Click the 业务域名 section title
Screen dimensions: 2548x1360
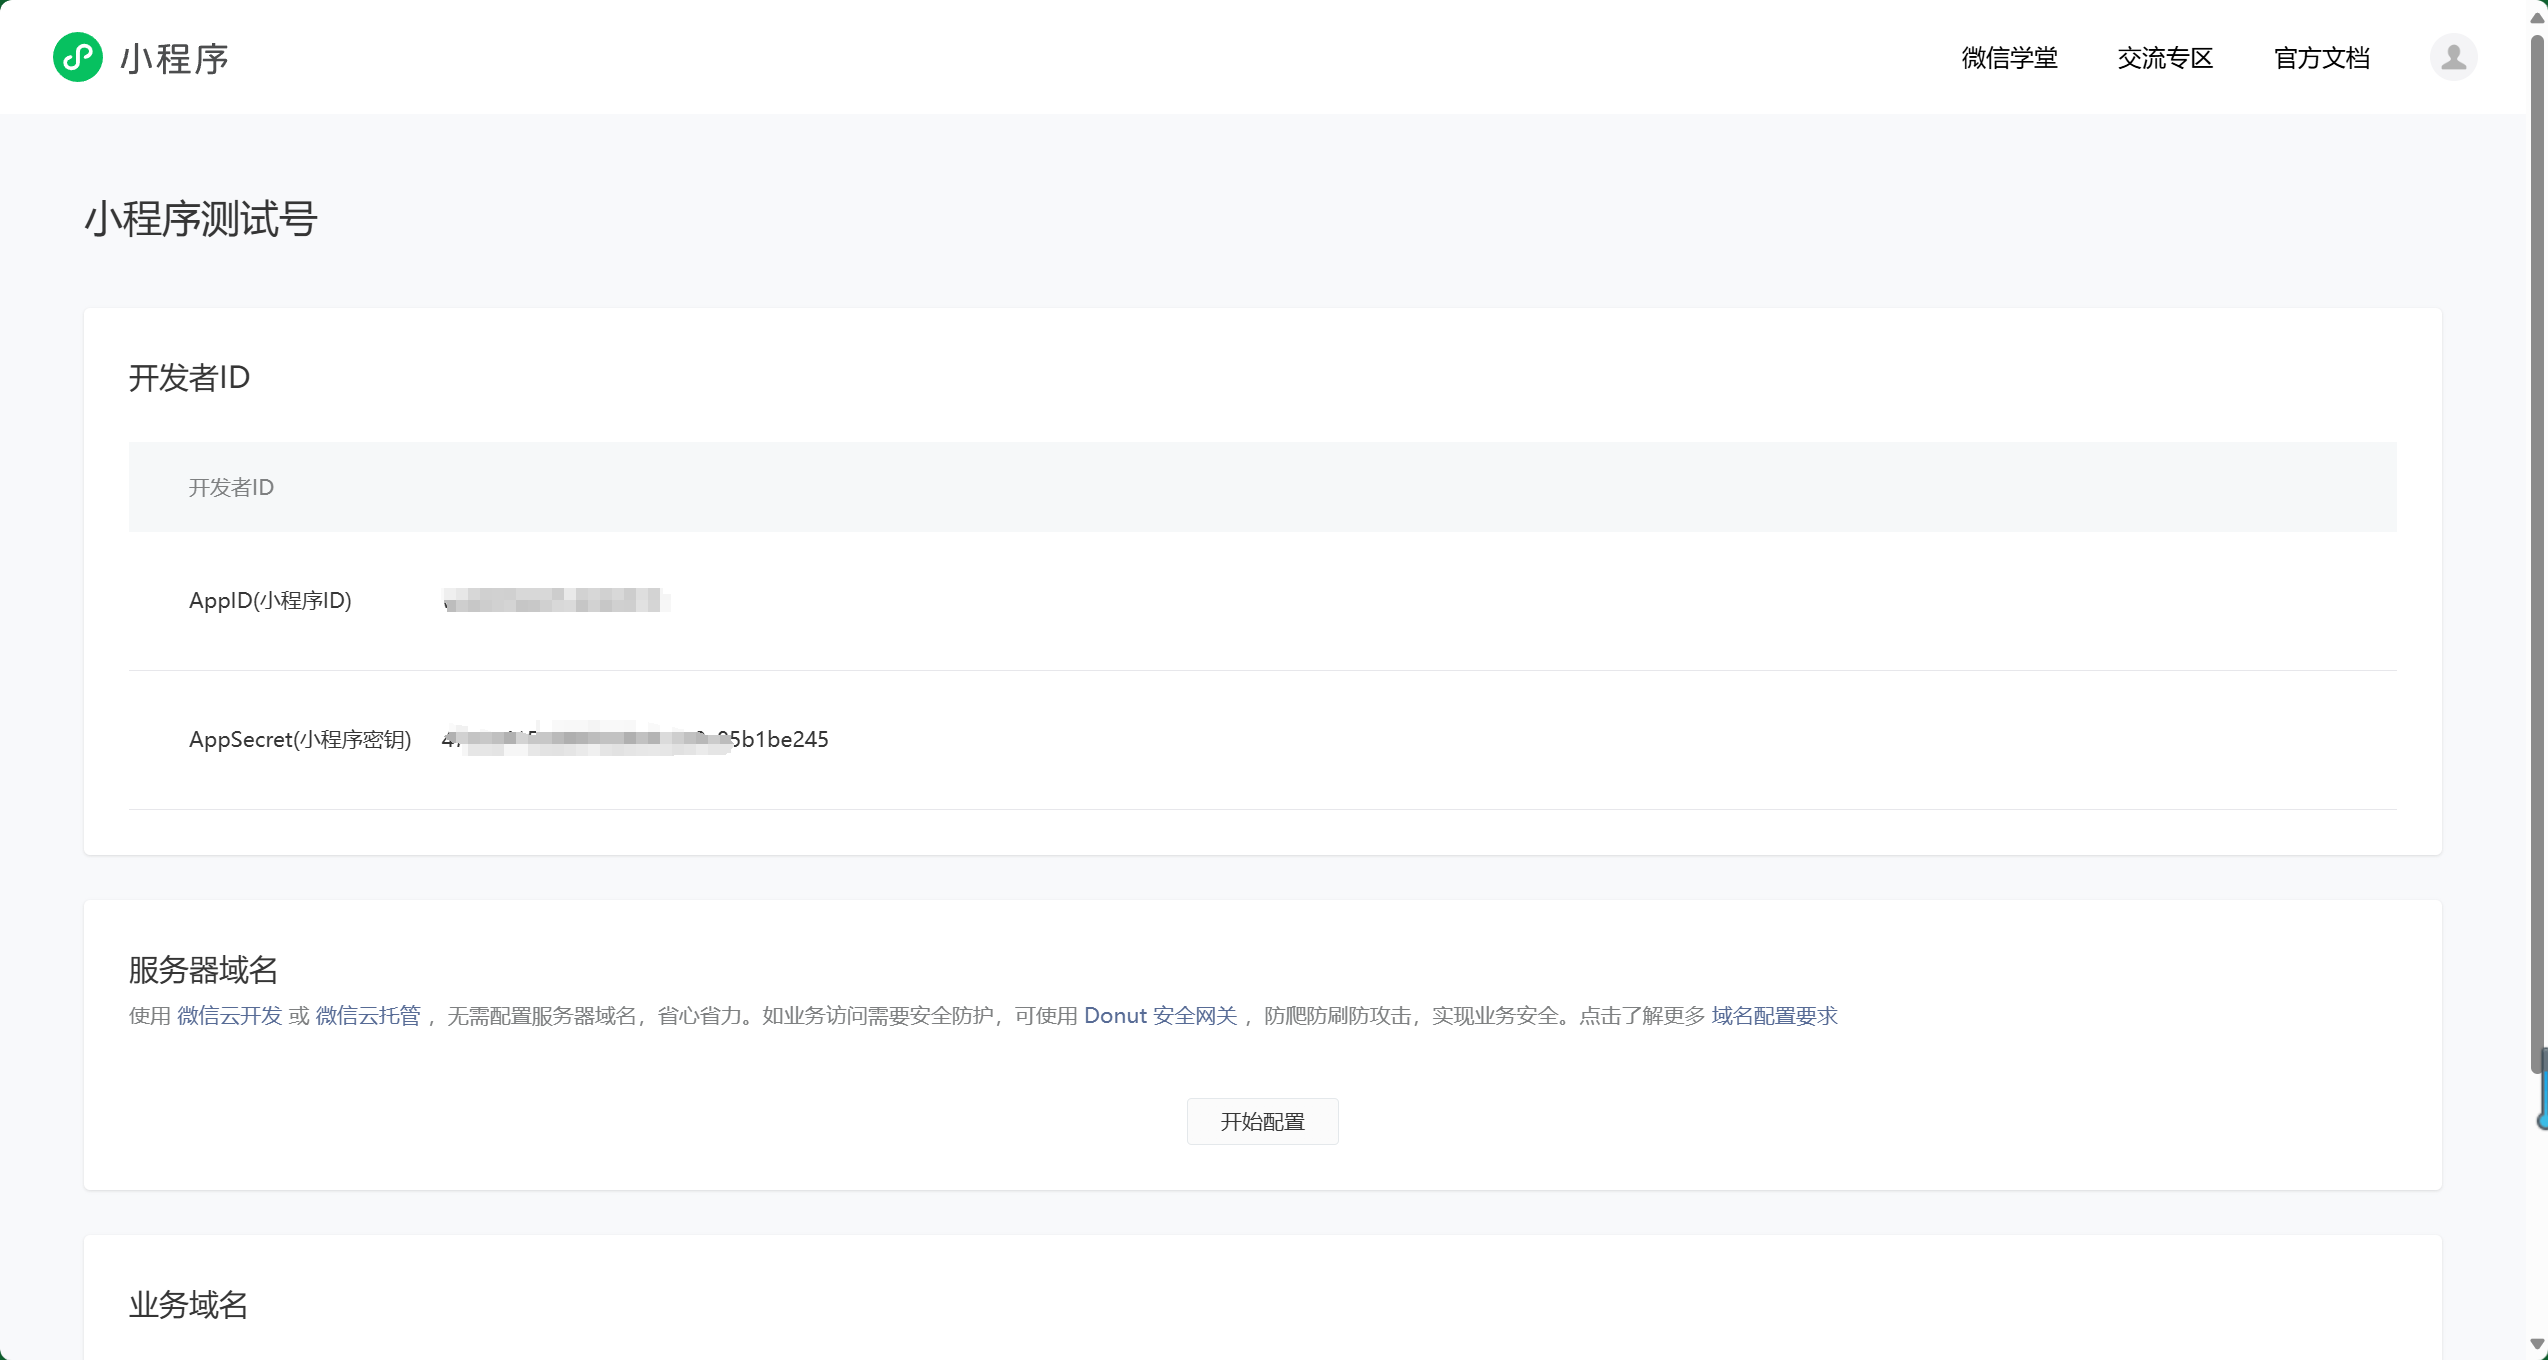coord(188,1305)
